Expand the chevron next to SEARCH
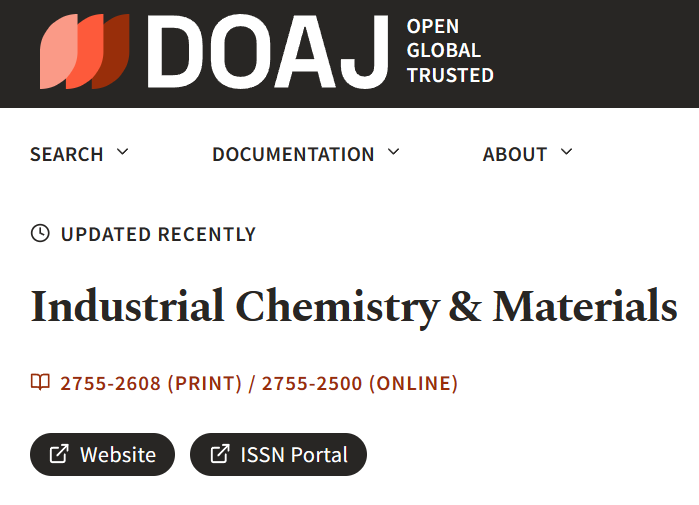Viewport: 699px width, 505px height. (x=123, y=152)
